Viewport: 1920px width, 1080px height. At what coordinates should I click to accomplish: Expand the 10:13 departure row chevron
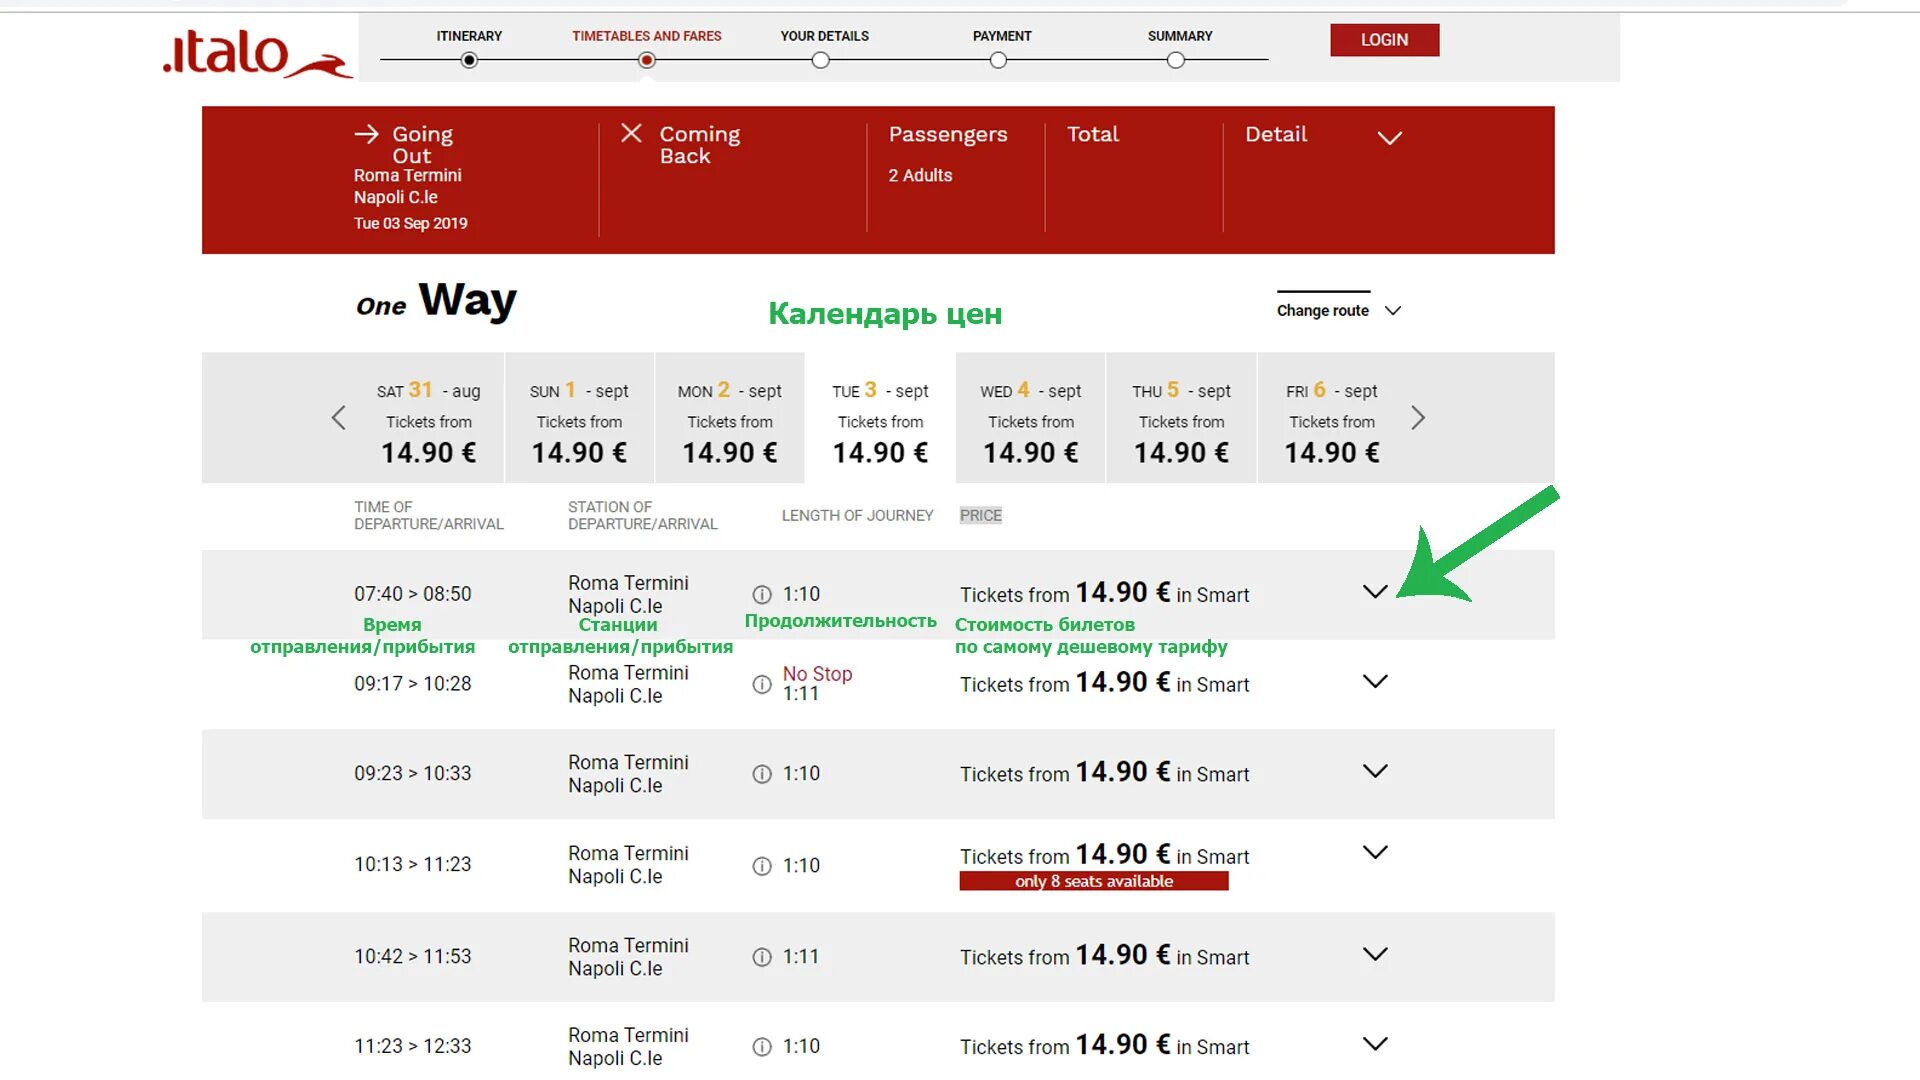click(x=1375, y=853)
